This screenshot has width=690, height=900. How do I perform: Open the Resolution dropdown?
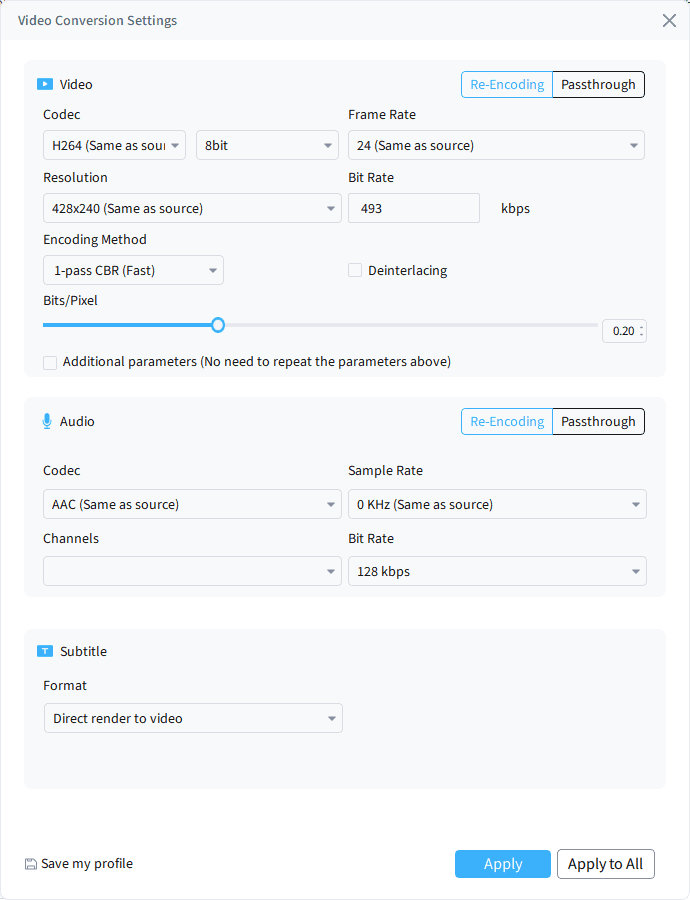(x=192, y=208)
